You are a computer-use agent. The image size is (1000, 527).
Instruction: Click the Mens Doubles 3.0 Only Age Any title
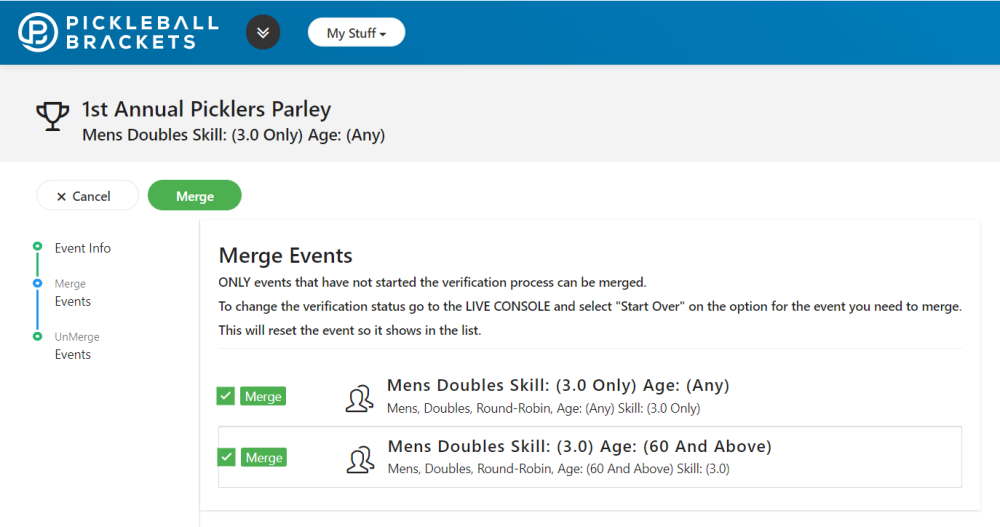[558, 385]
